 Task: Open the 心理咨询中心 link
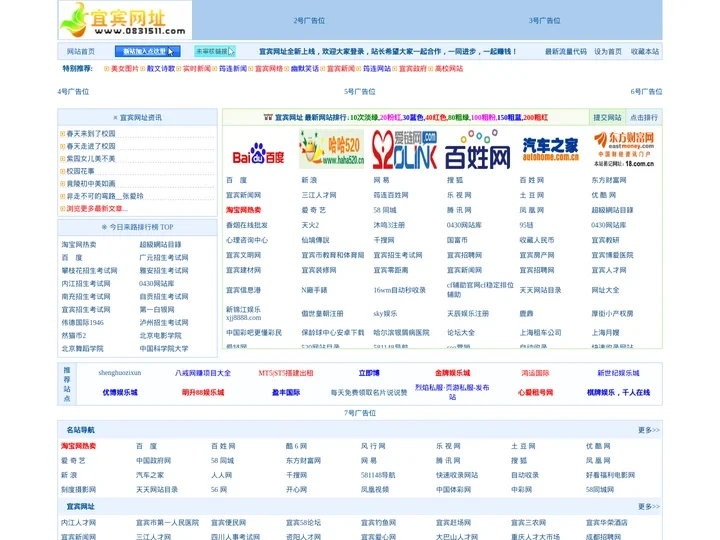coord(247,240)
